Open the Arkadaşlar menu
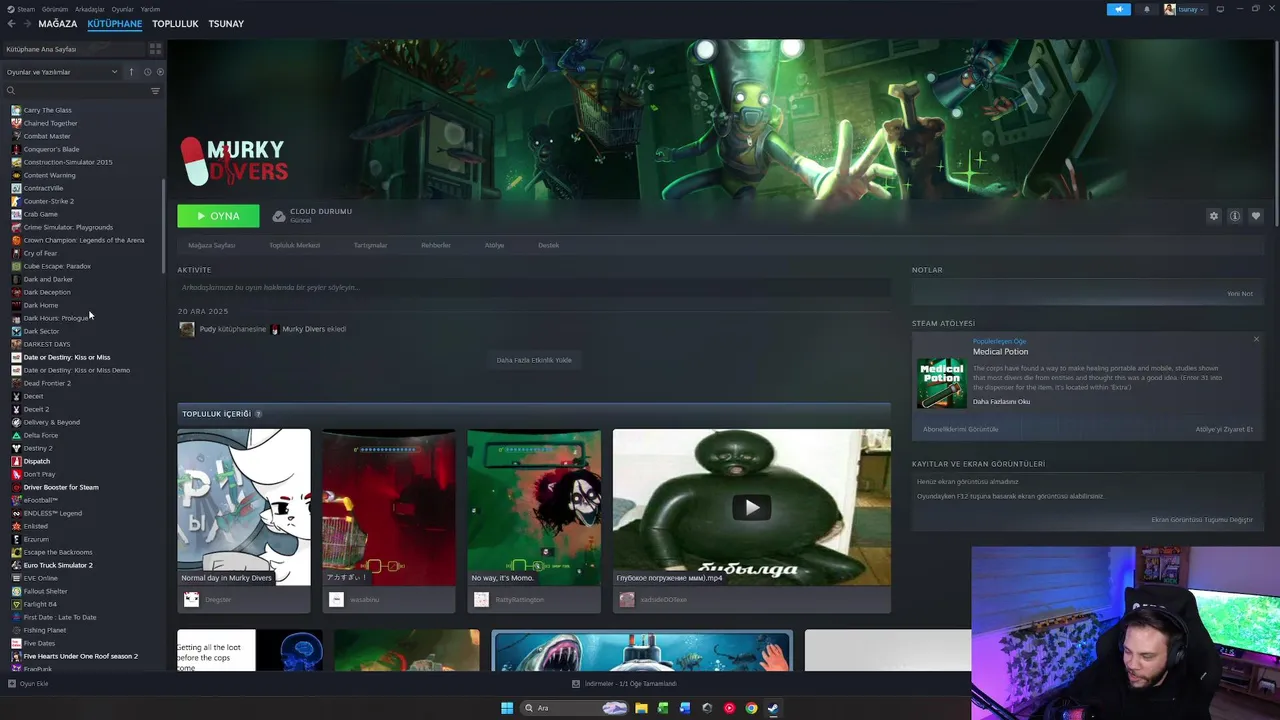Viewport: 1280px width, 720px height. pos(90,9)
